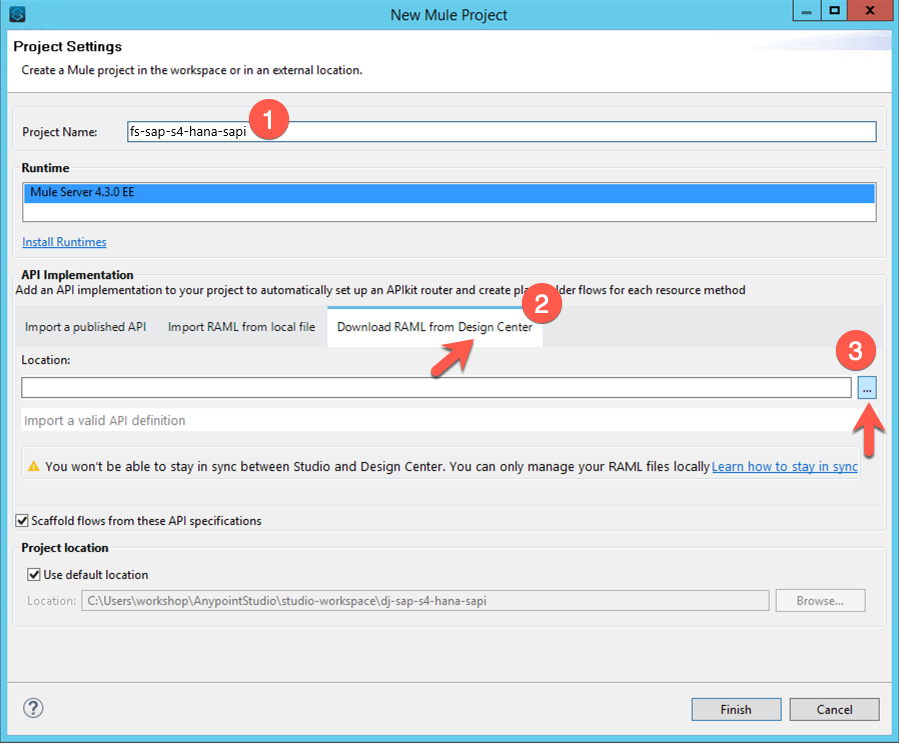The image size is (899, 744).
Task: Click the Project Name input field
Action: point(501,131)
